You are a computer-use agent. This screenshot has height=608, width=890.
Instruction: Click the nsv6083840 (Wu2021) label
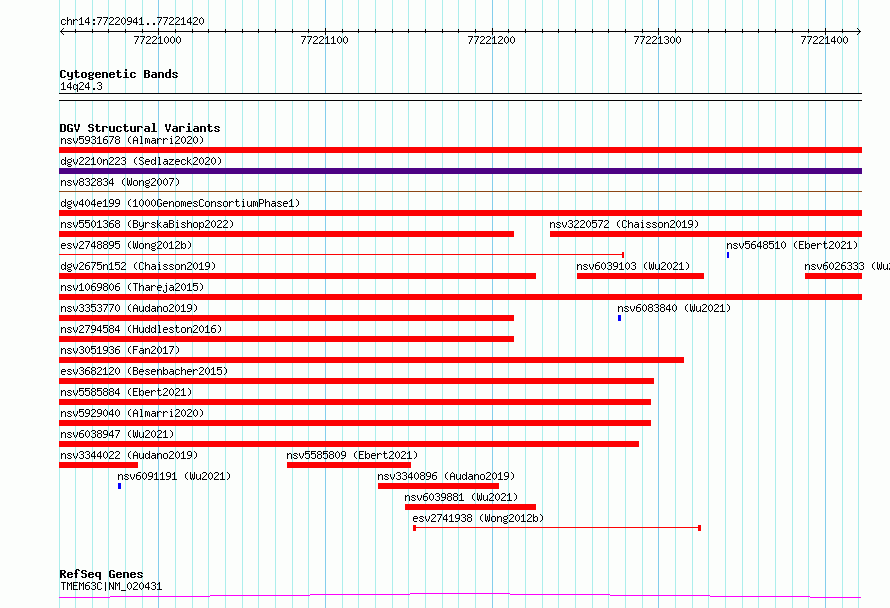[674, 308]
